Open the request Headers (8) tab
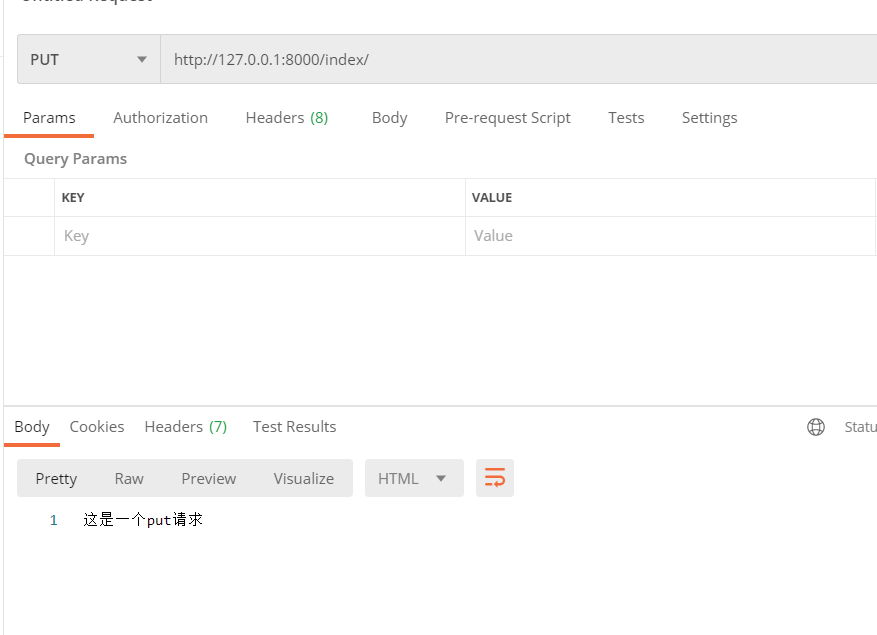The width and height of the screenshot is (877, 635). (287, 117)
